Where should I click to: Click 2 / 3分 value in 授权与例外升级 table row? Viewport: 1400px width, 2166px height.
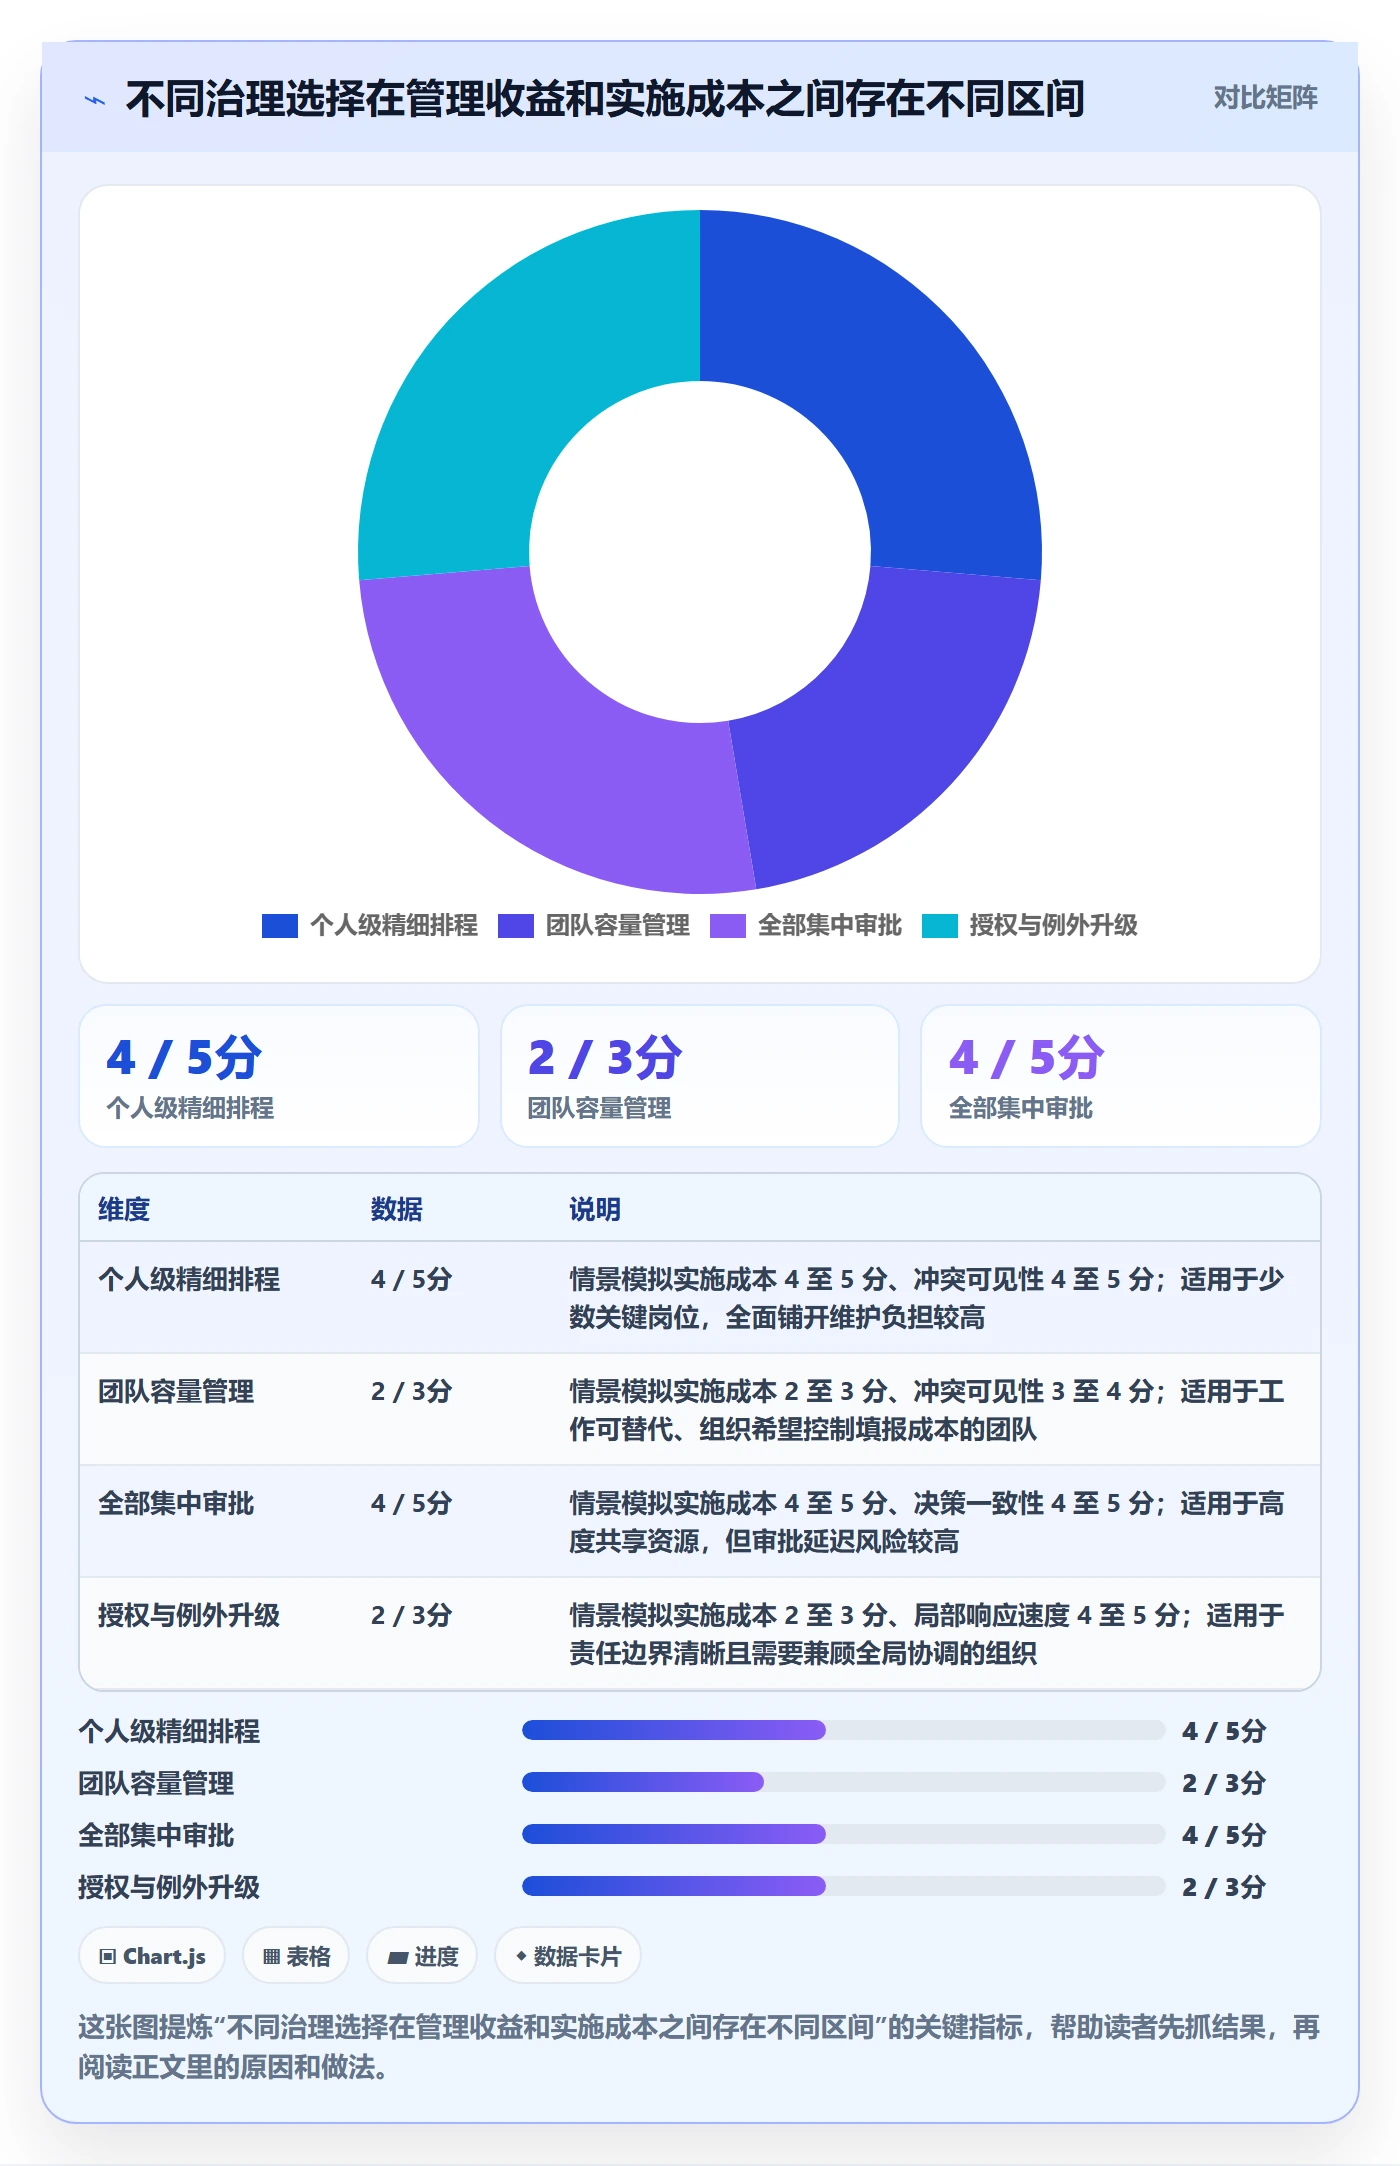click(411, 1615)
